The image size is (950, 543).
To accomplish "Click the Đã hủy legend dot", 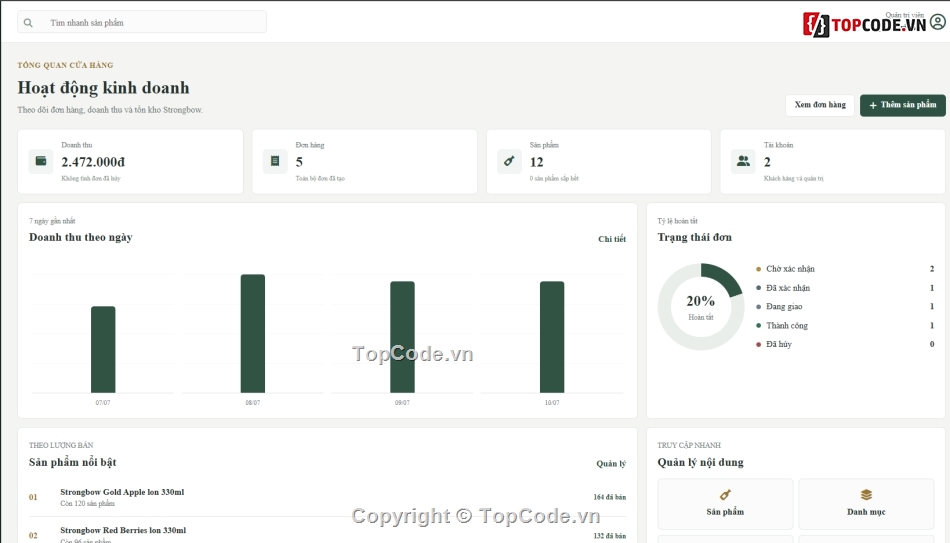I will tap(759, 344).
